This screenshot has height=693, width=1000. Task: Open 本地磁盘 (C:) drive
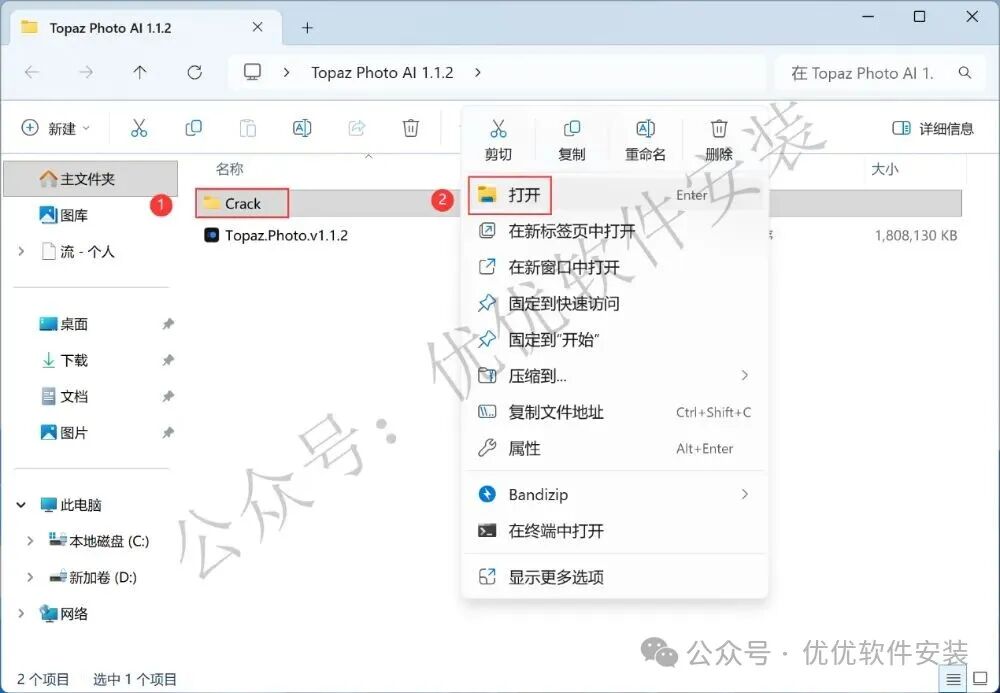(99, 541)
